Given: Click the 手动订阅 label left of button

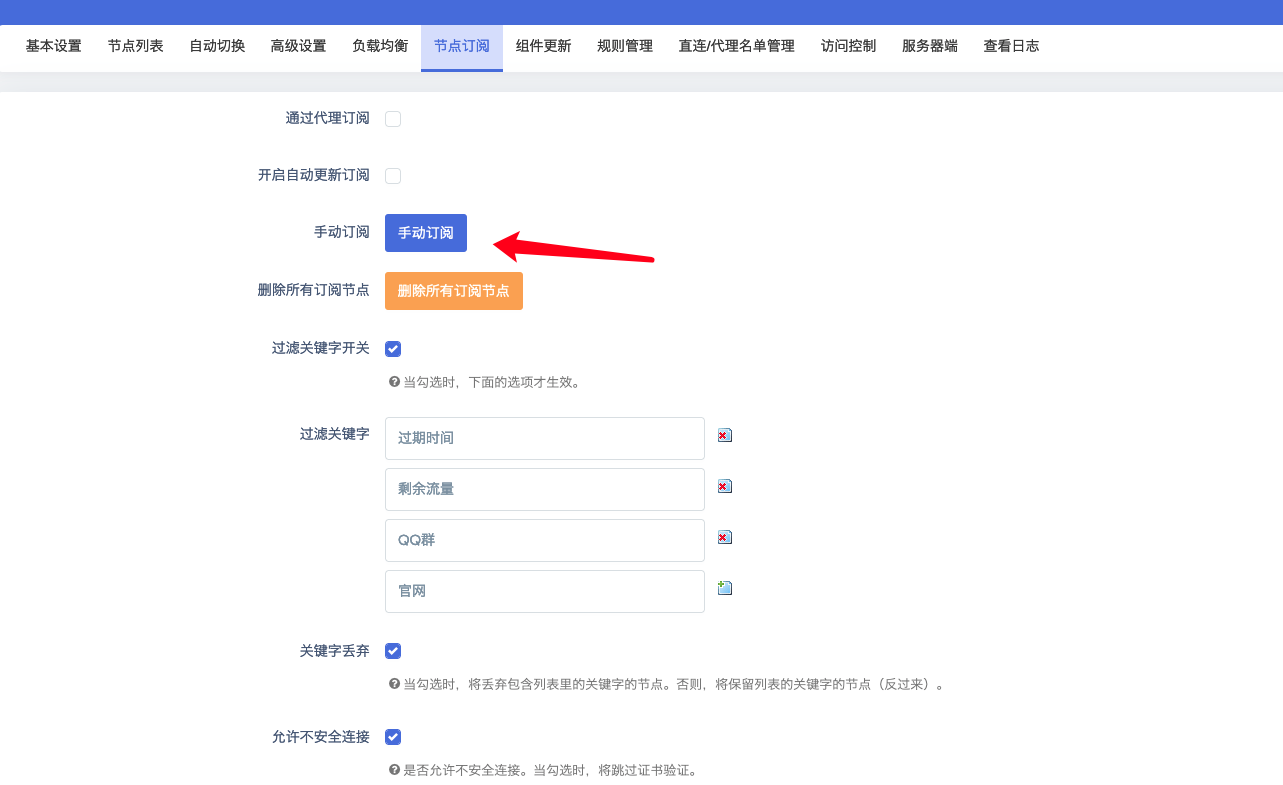Looking at the screenshot, I should [342, 232].
